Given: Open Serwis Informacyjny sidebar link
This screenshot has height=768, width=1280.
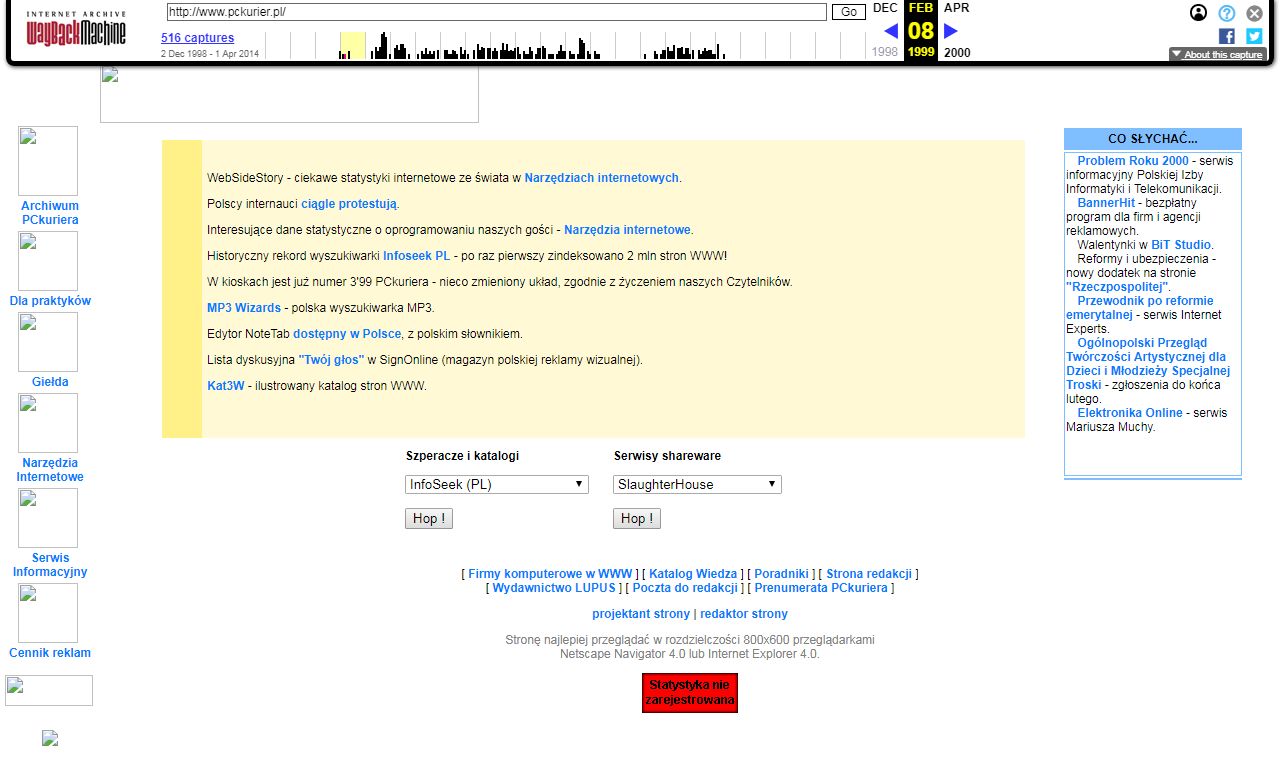Looking at the screenshot, I should coord(50,565).
